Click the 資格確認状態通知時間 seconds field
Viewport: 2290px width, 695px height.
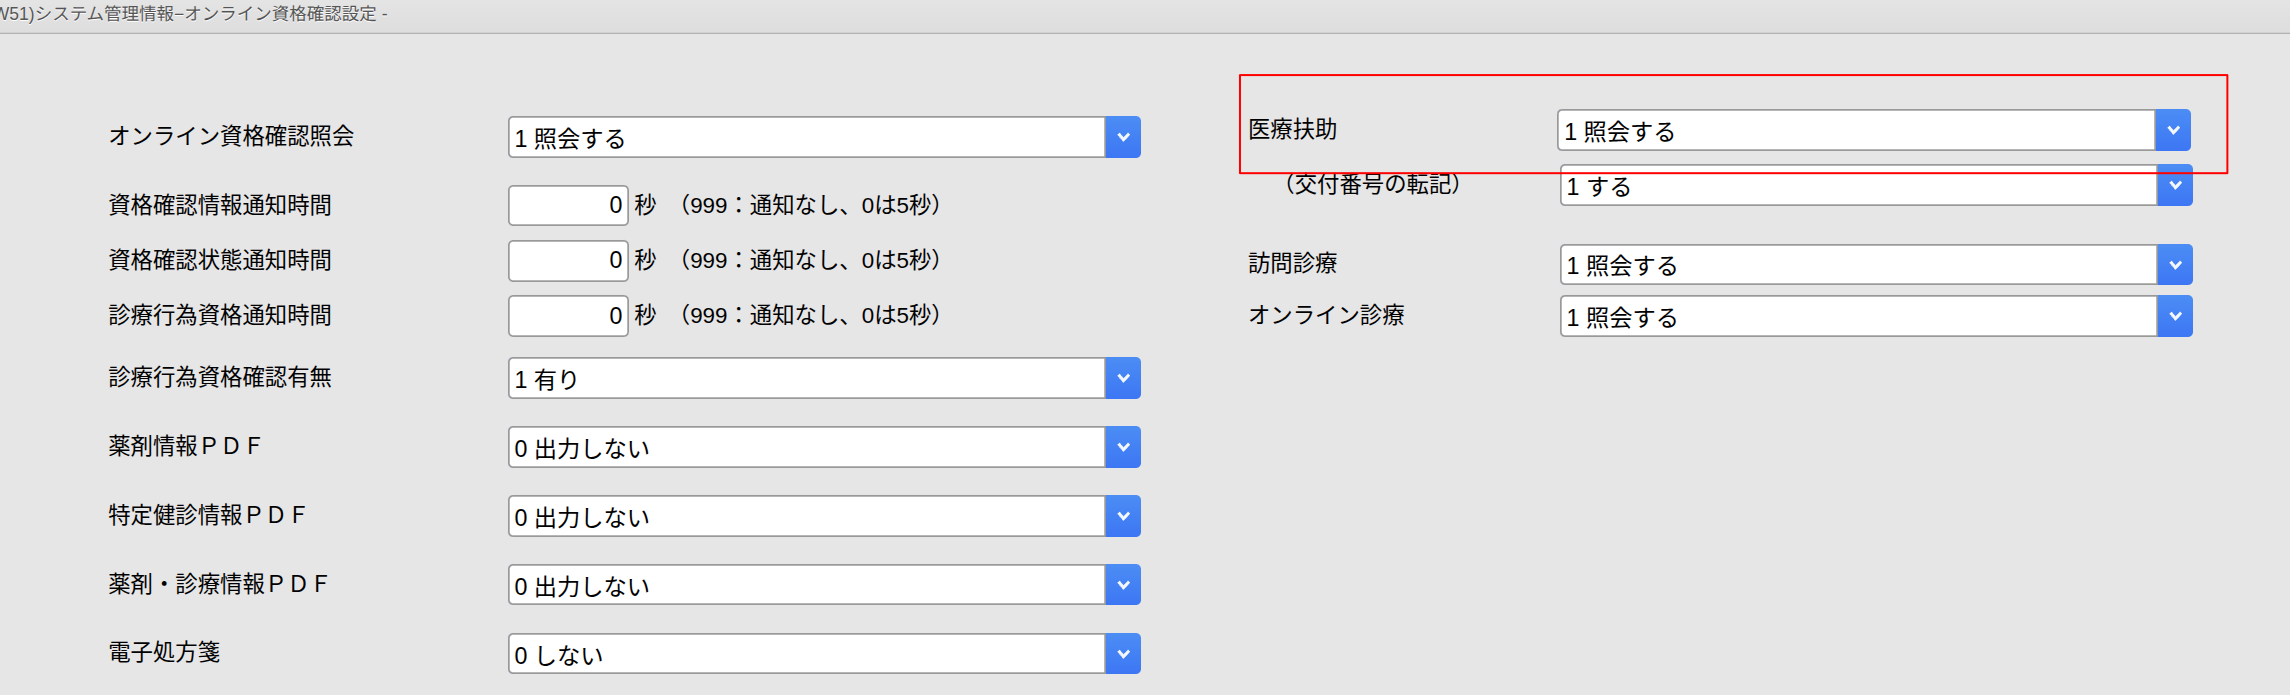(x=567, y=260)
